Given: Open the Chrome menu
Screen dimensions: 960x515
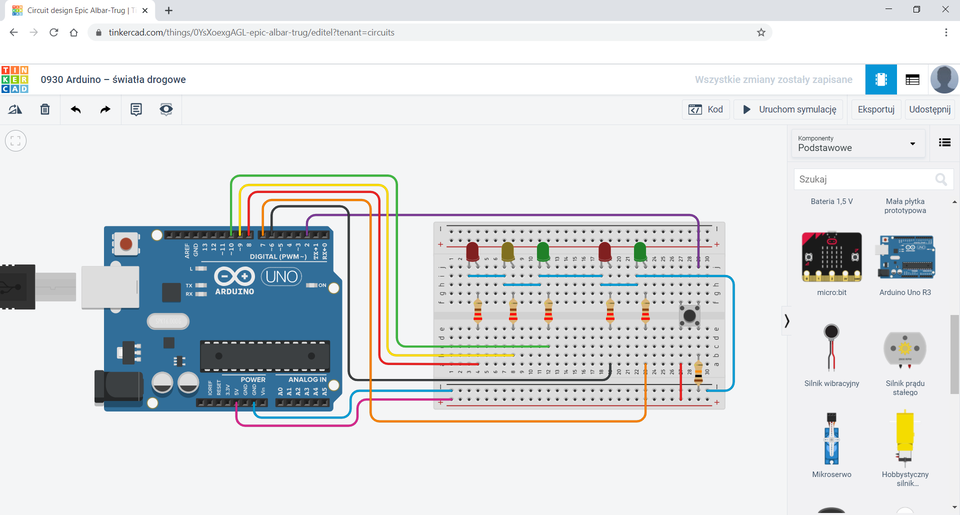Looking at the screenshot, I should coord(946,32).
